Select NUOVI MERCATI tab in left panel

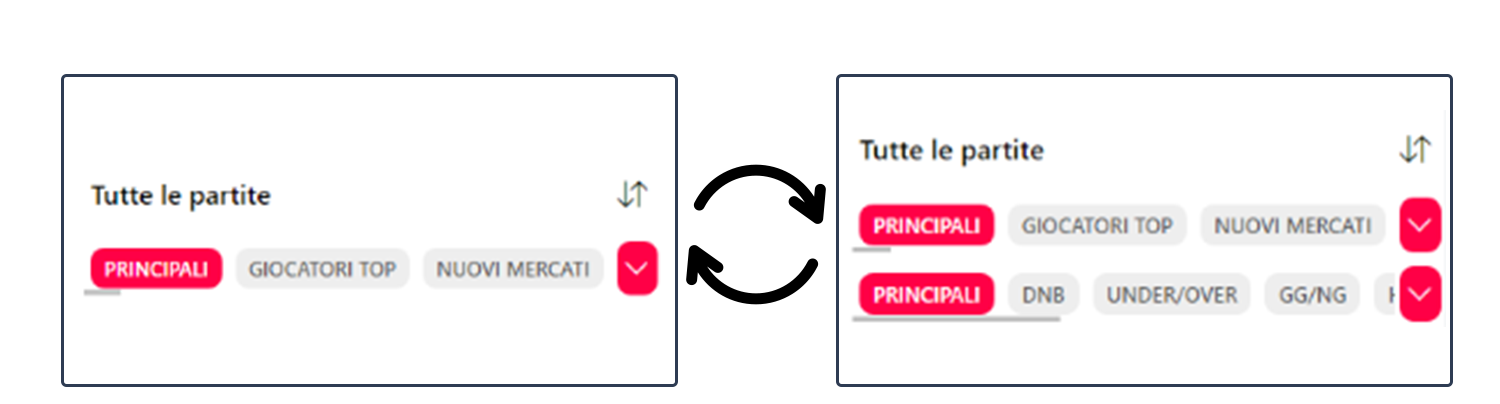coord(513,269)
